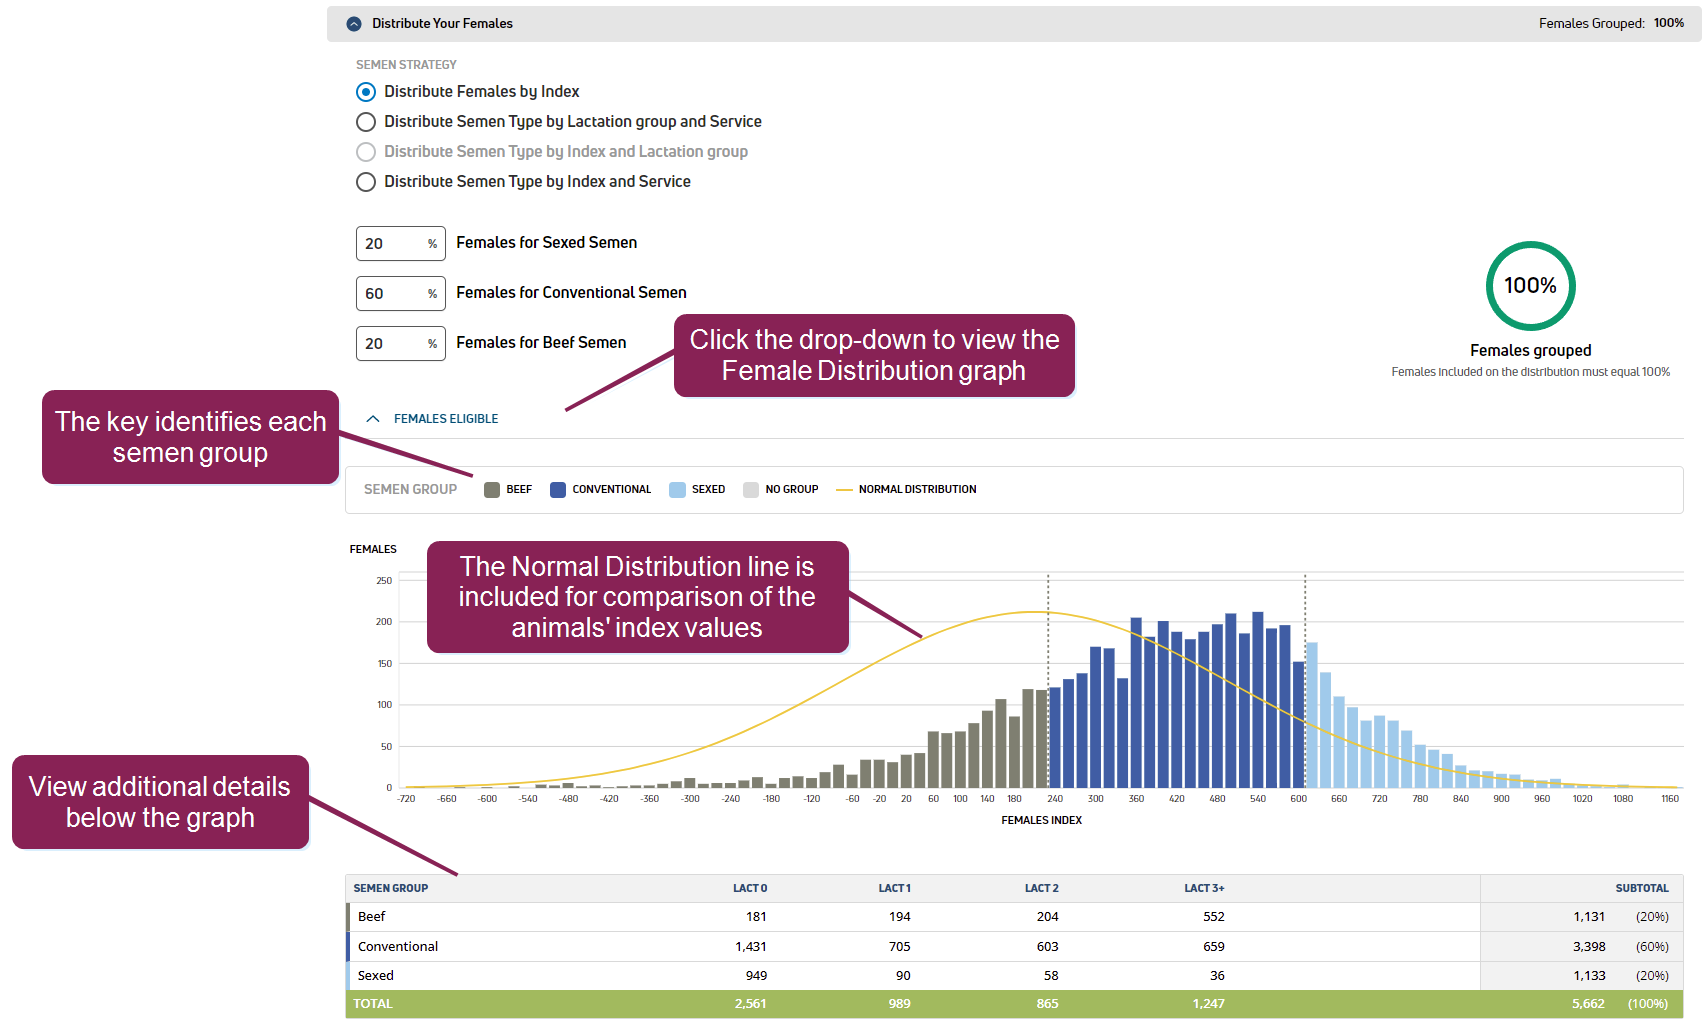Choose Distribute Semen Type by Lactation group and Service

[x=366, y=122]
